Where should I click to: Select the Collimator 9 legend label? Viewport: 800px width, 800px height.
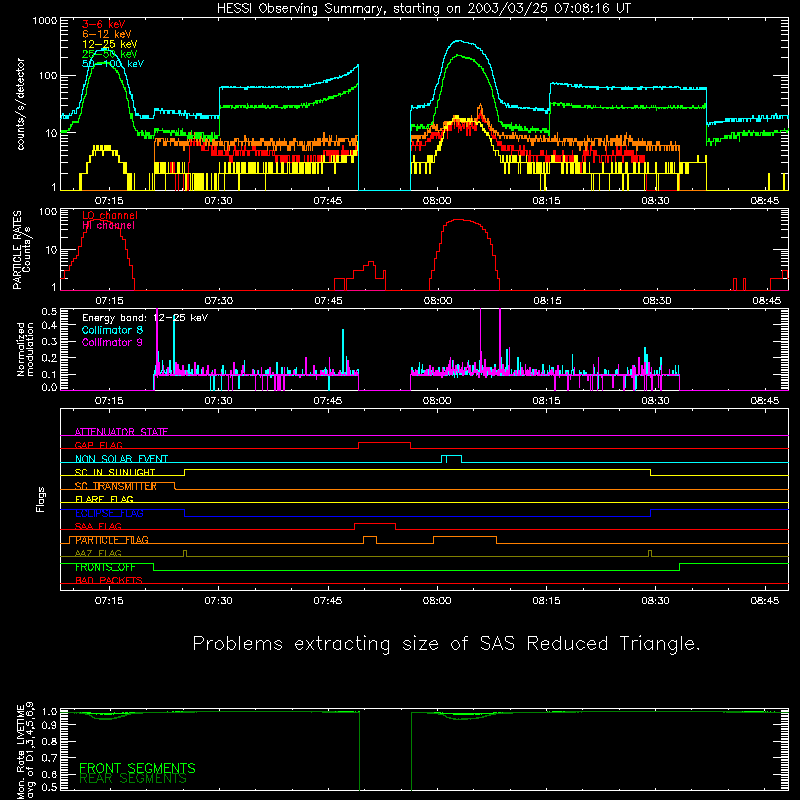[112, 342]
